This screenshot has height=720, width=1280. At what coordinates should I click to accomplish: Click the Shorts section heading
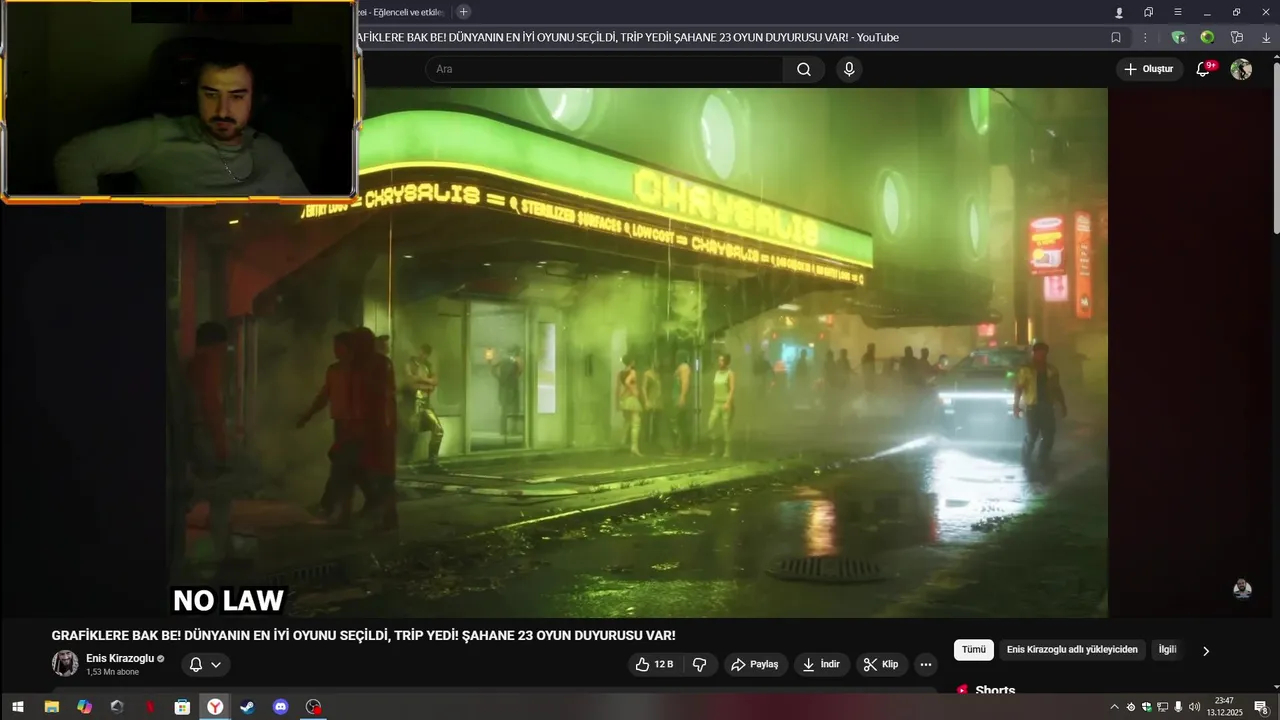pos(995,690)
